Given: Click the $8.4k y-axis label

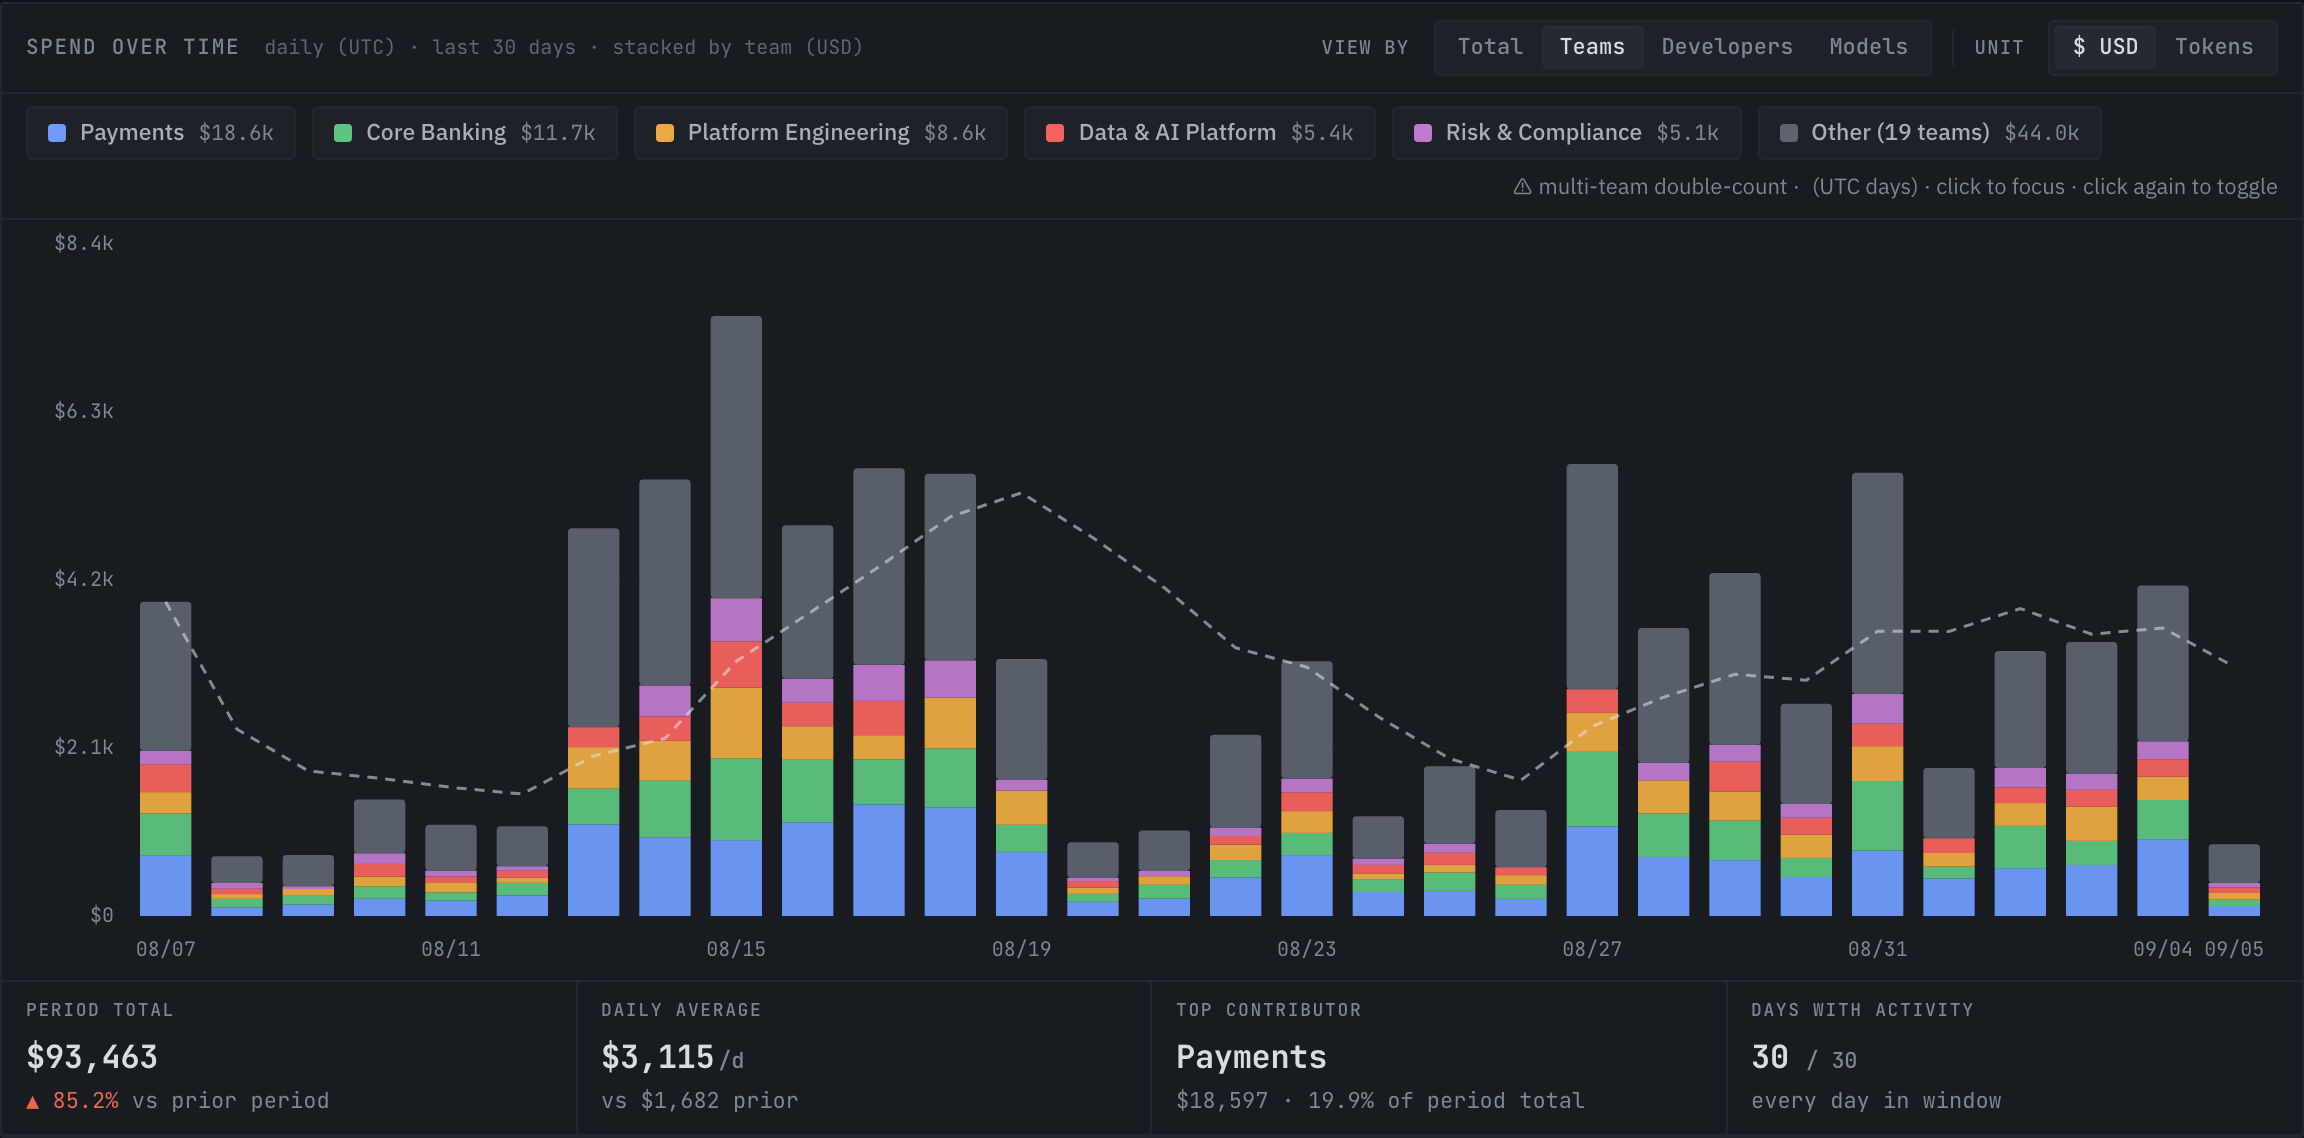Looking at the screenshot, I should 84,243.
